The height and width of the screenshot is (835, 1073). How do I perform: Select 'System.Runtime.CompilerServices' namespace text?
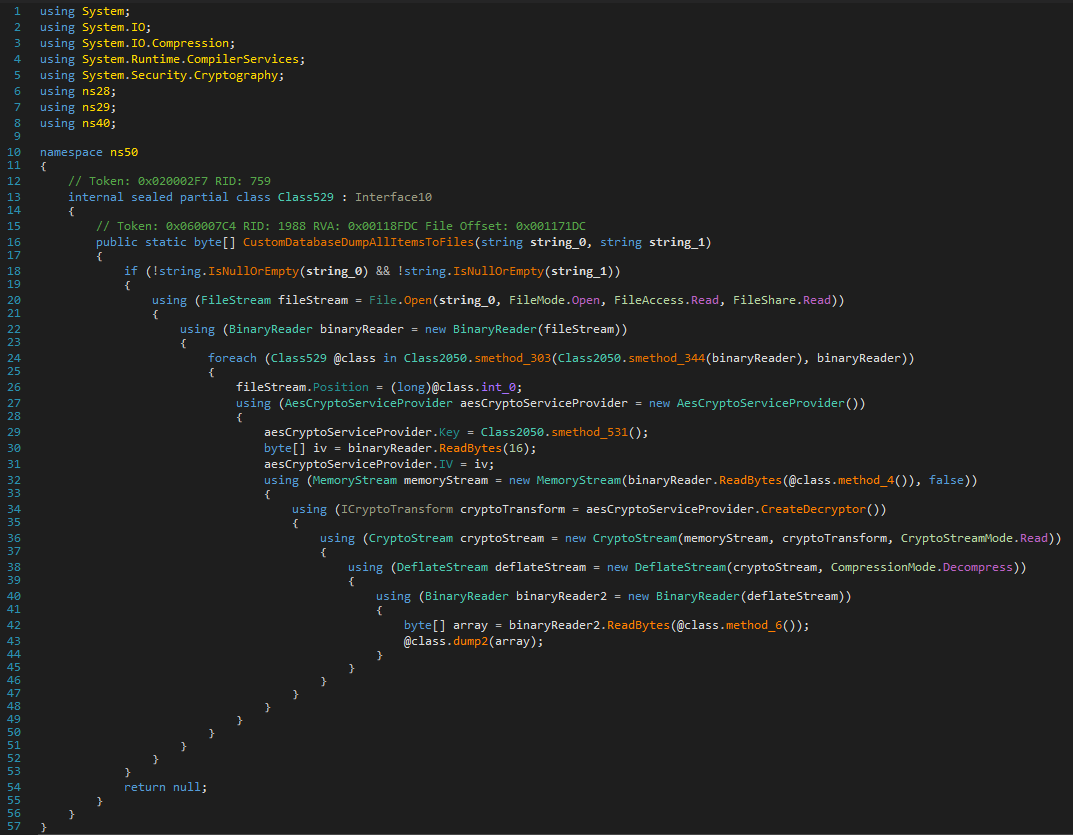coord(190,59)
